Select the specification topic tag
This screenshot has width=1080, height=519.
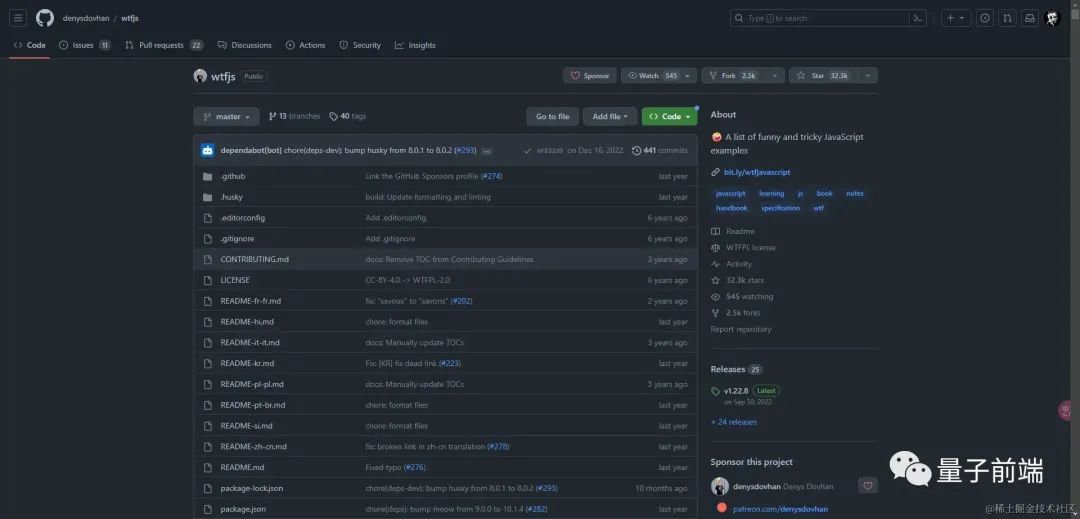(x=780, y=209)
